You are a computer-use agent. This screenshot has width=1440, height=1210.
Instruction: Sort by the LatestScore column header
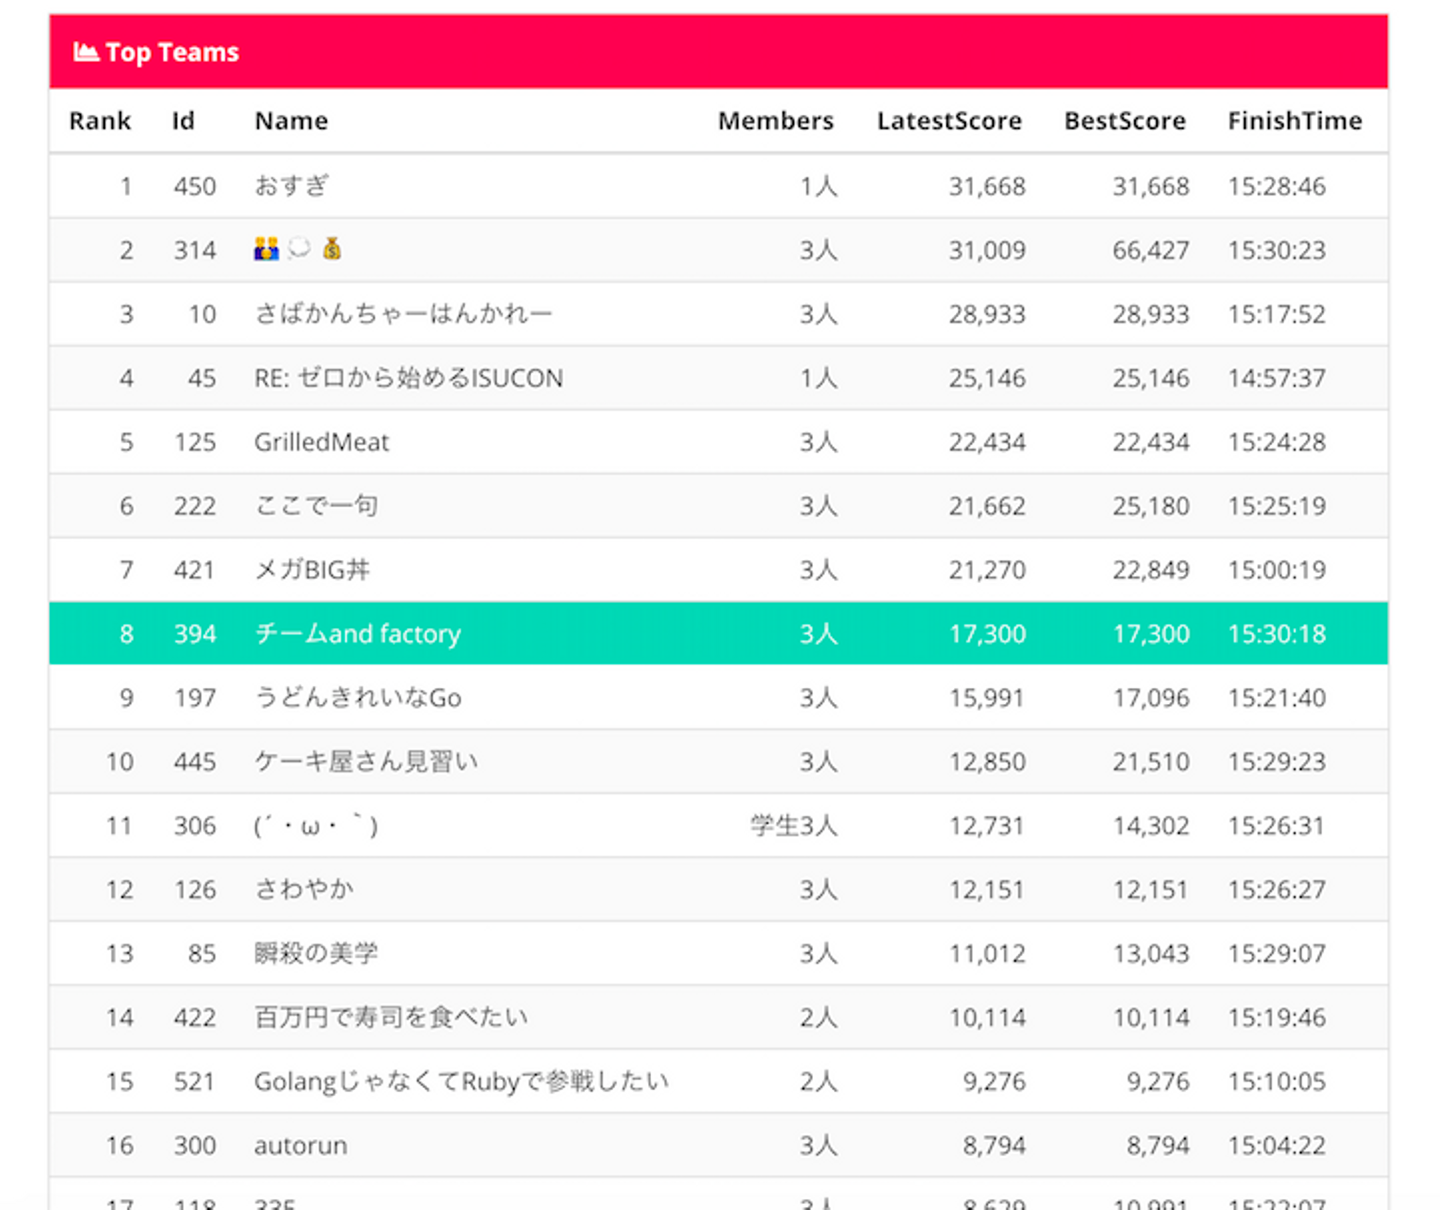point(949,121)
